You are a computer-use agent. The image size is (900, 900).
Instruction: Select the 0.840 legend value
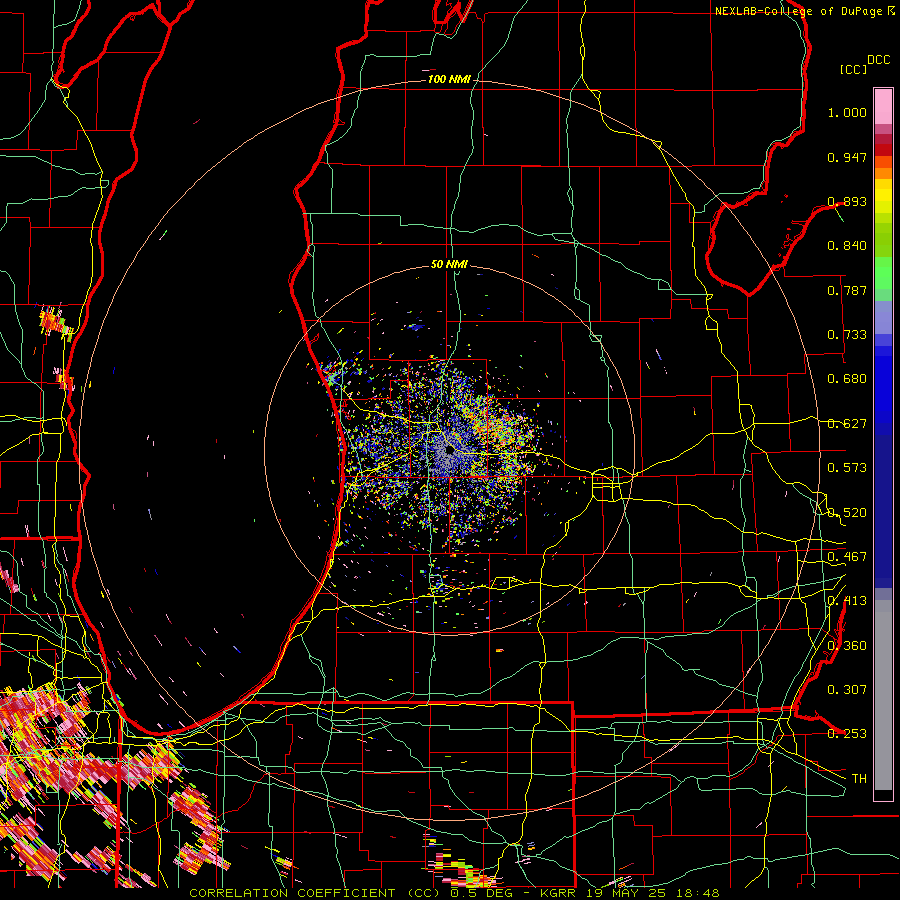[x=847, y=246]
